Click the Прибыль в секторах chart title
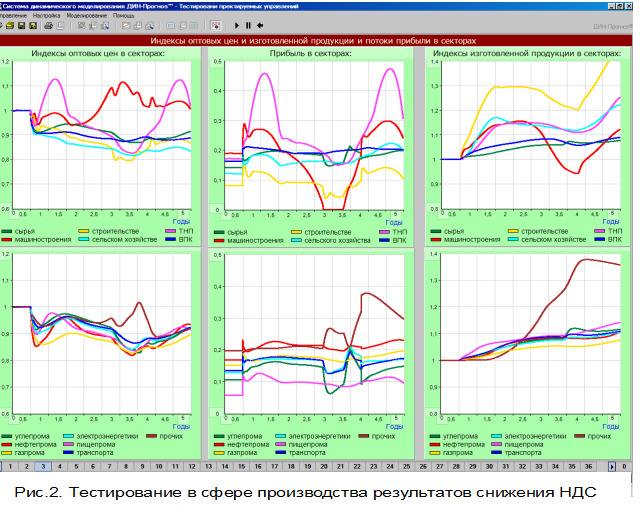The width and height of the screenshot is (640, 518). click(x=315, y=53)
